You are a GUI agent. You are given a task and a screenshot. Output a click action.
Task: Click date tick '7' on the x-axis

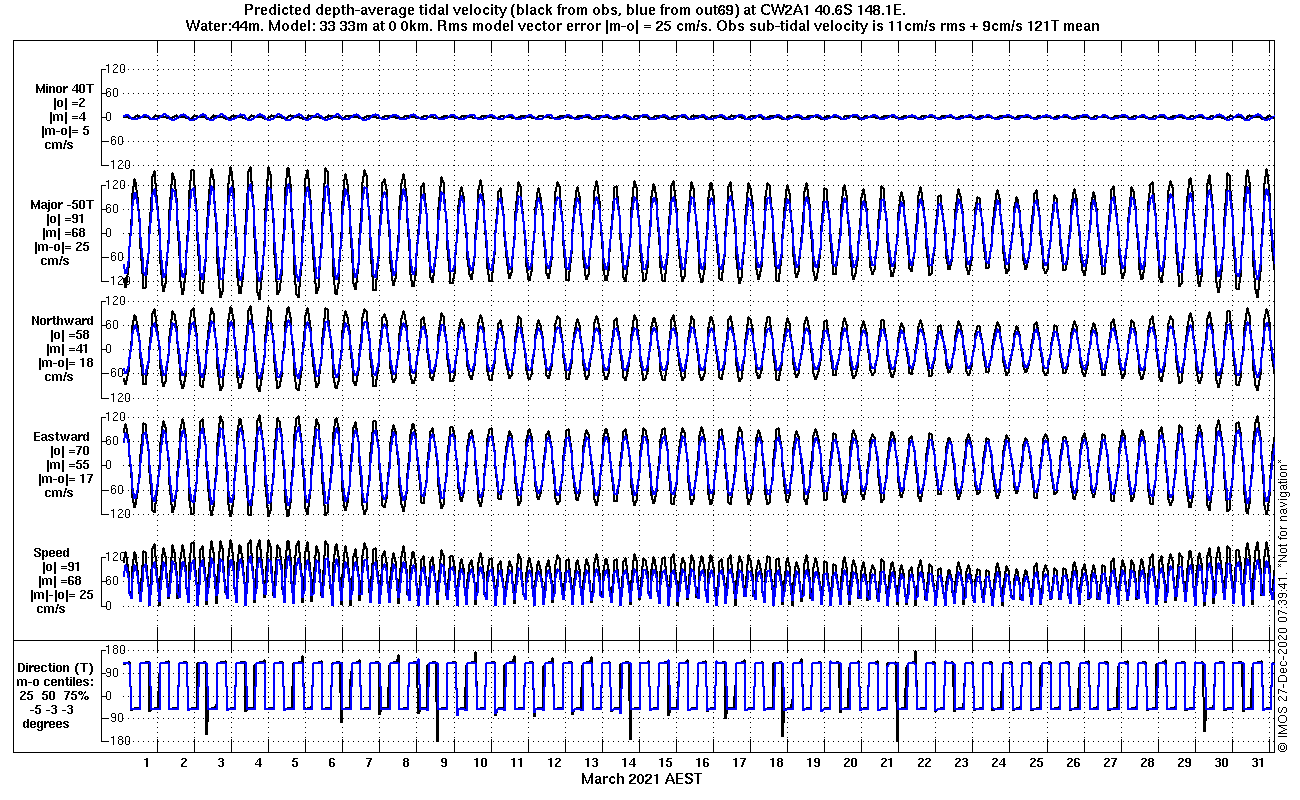369,763
